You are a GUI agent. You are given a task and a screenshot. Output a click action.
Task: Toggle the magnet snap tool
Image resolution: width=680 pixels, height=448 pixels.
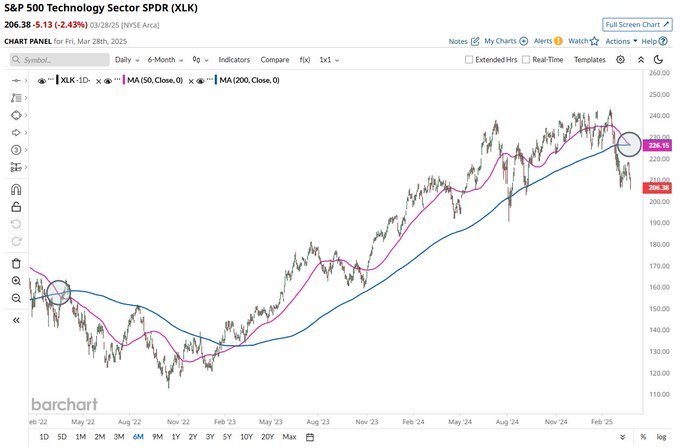point(16,188)
